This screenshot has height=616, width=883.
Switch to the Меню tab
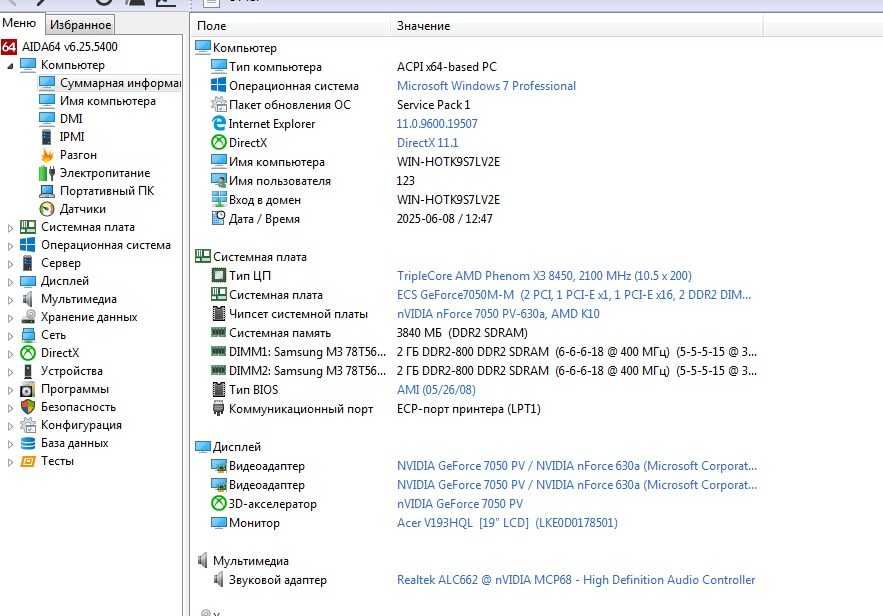click(x=20, y=23)
